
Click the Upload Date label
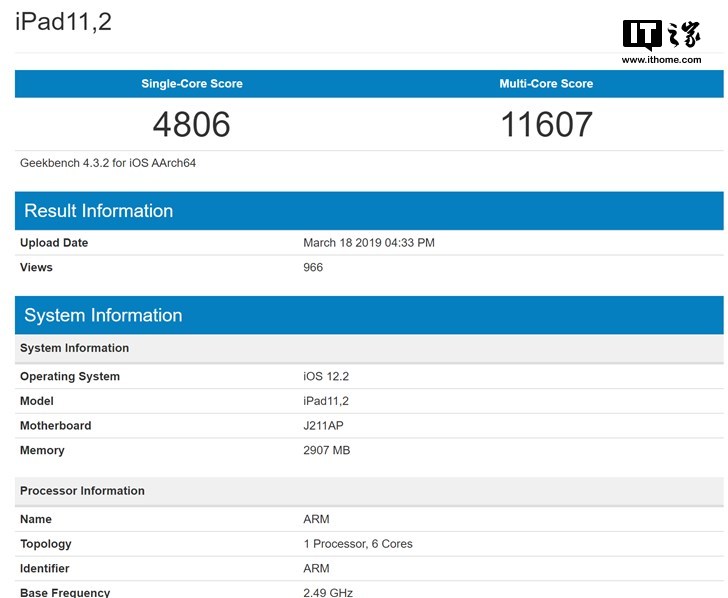pyautogui.click(x=54, y=243)
